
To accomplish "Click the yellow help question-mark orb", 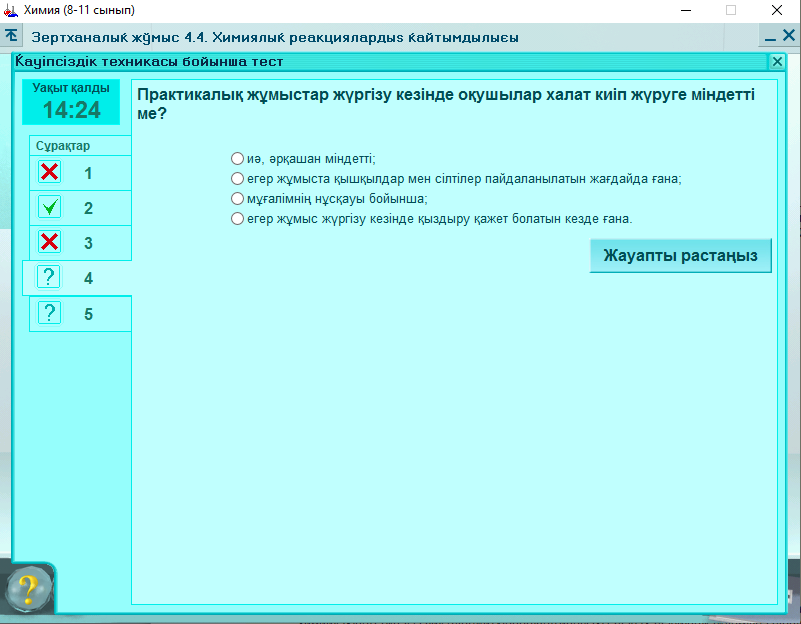I will pos(29,589).
